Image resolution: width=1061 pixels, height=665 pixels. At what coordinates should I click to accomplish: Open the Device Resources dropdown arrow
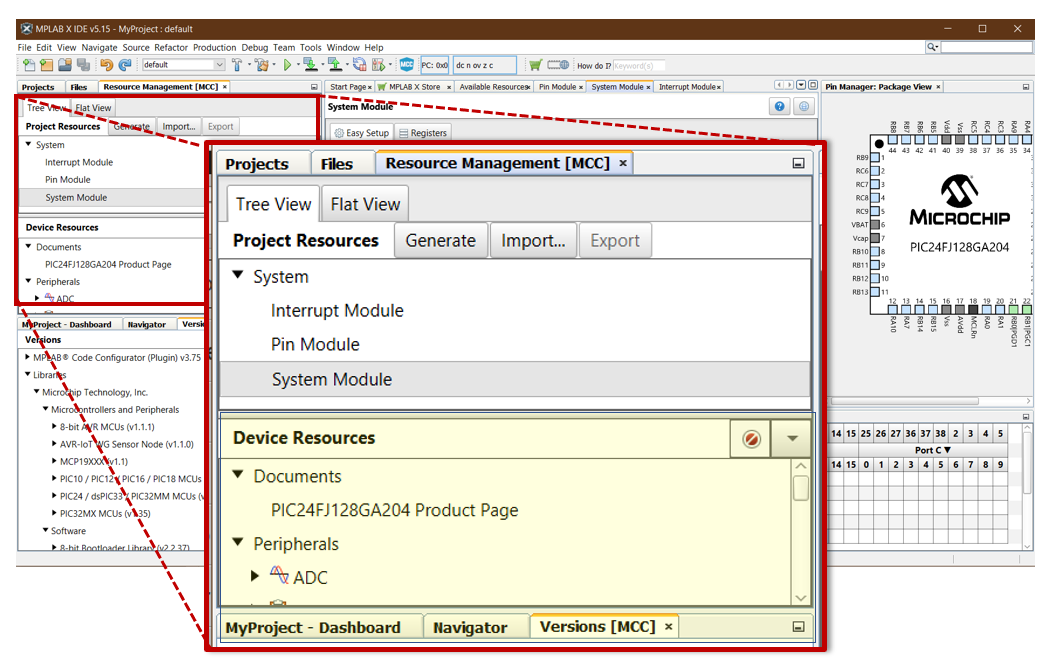(x=792, y=438)
